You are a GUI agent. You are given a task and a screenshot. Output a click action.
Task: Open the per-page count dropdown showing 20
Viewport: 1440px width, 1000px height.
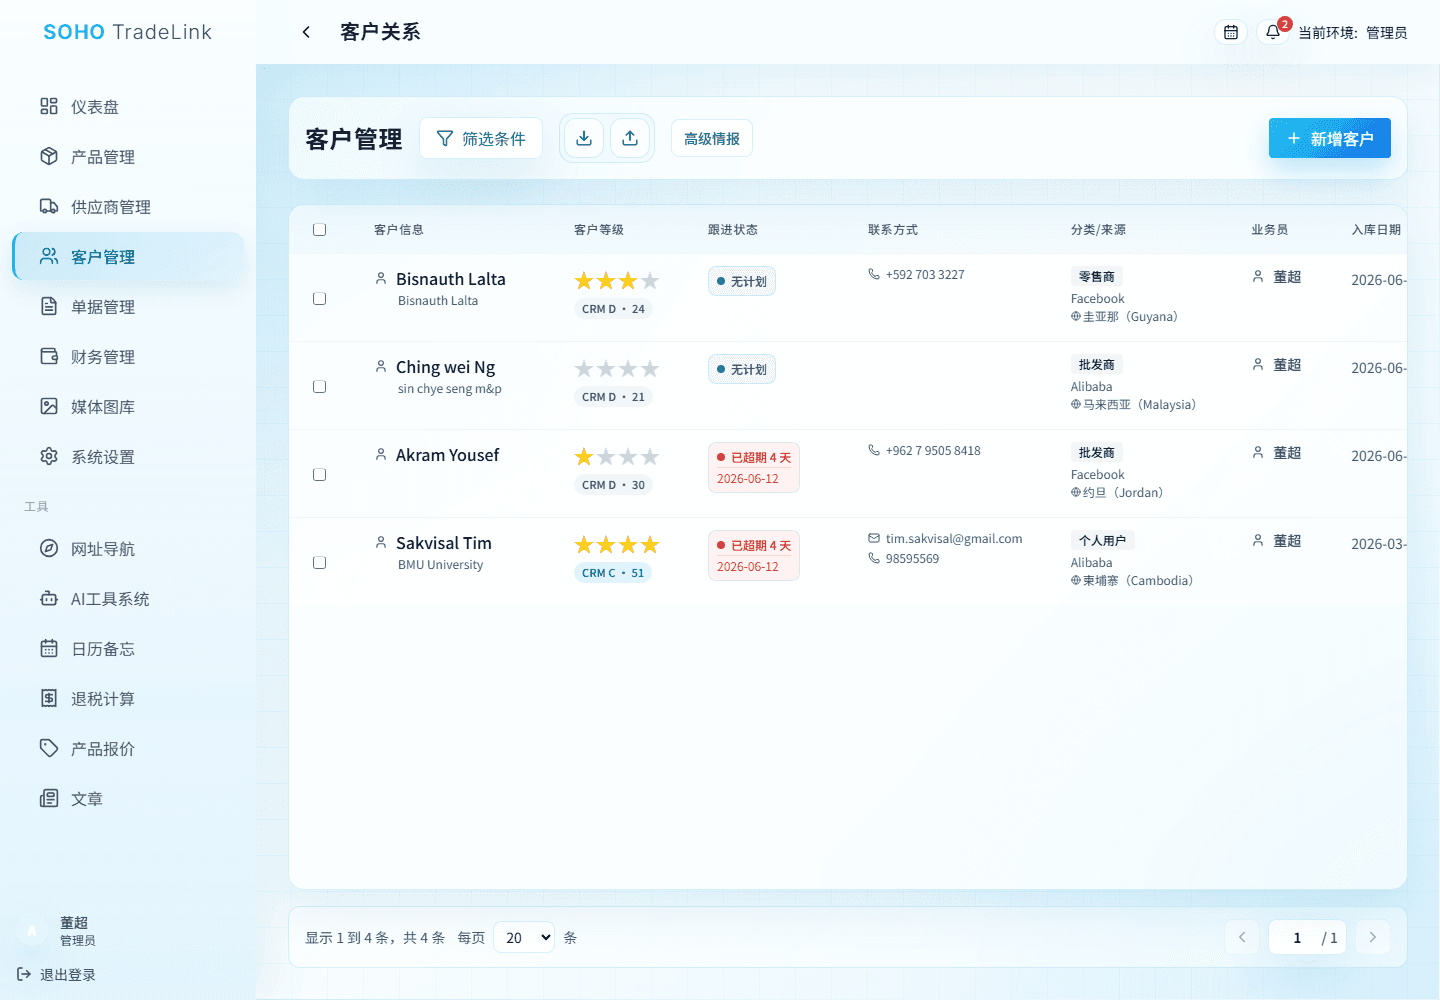click(x=524, y=937)
